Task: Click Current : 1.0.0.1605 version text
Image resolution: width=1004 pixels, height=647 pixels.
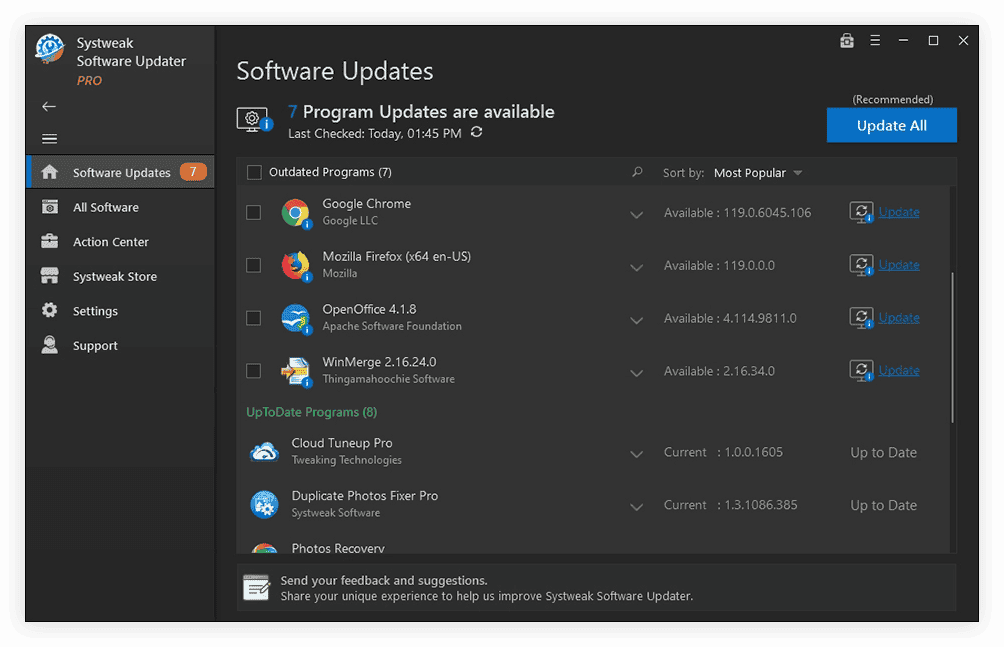Action: [723, 452]
